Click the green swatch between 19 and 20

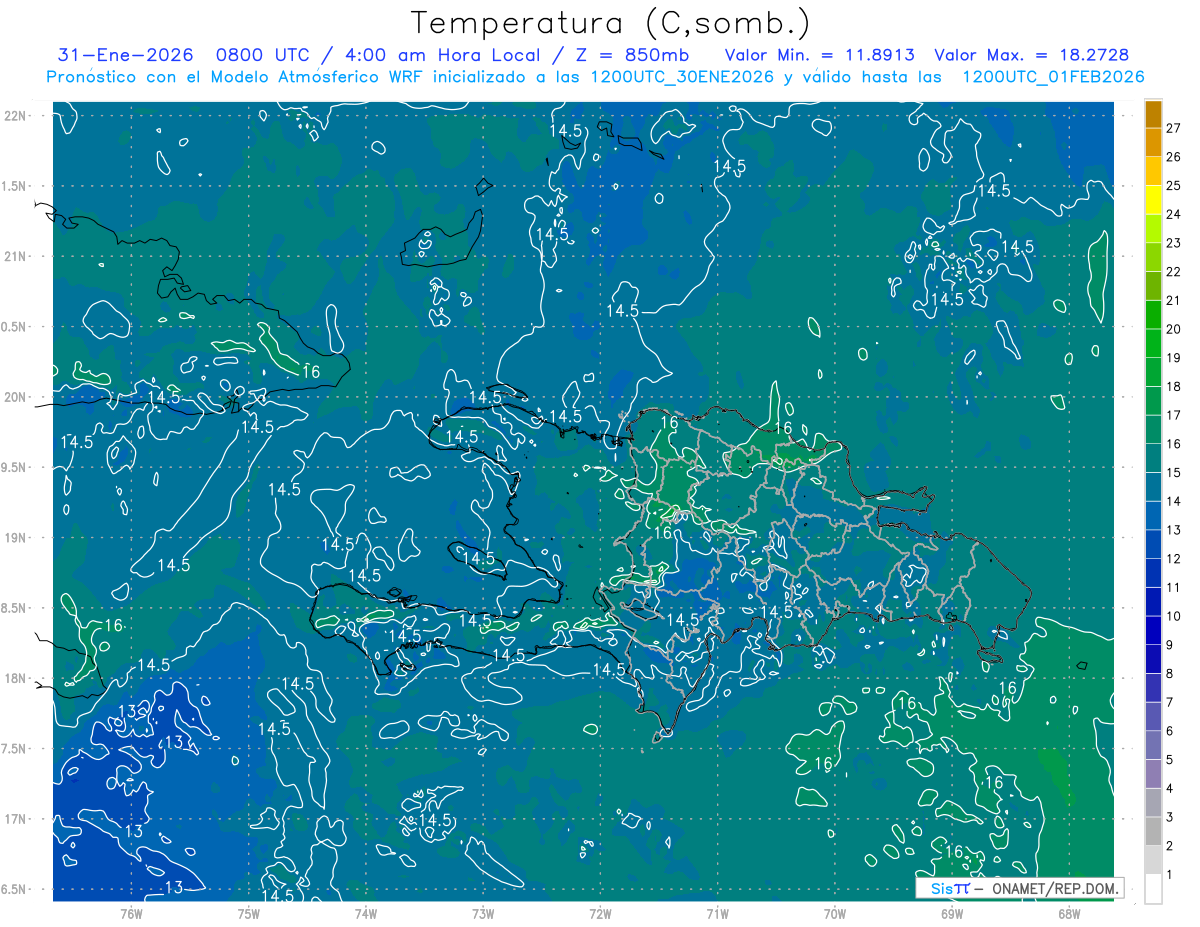(1153, 343)
